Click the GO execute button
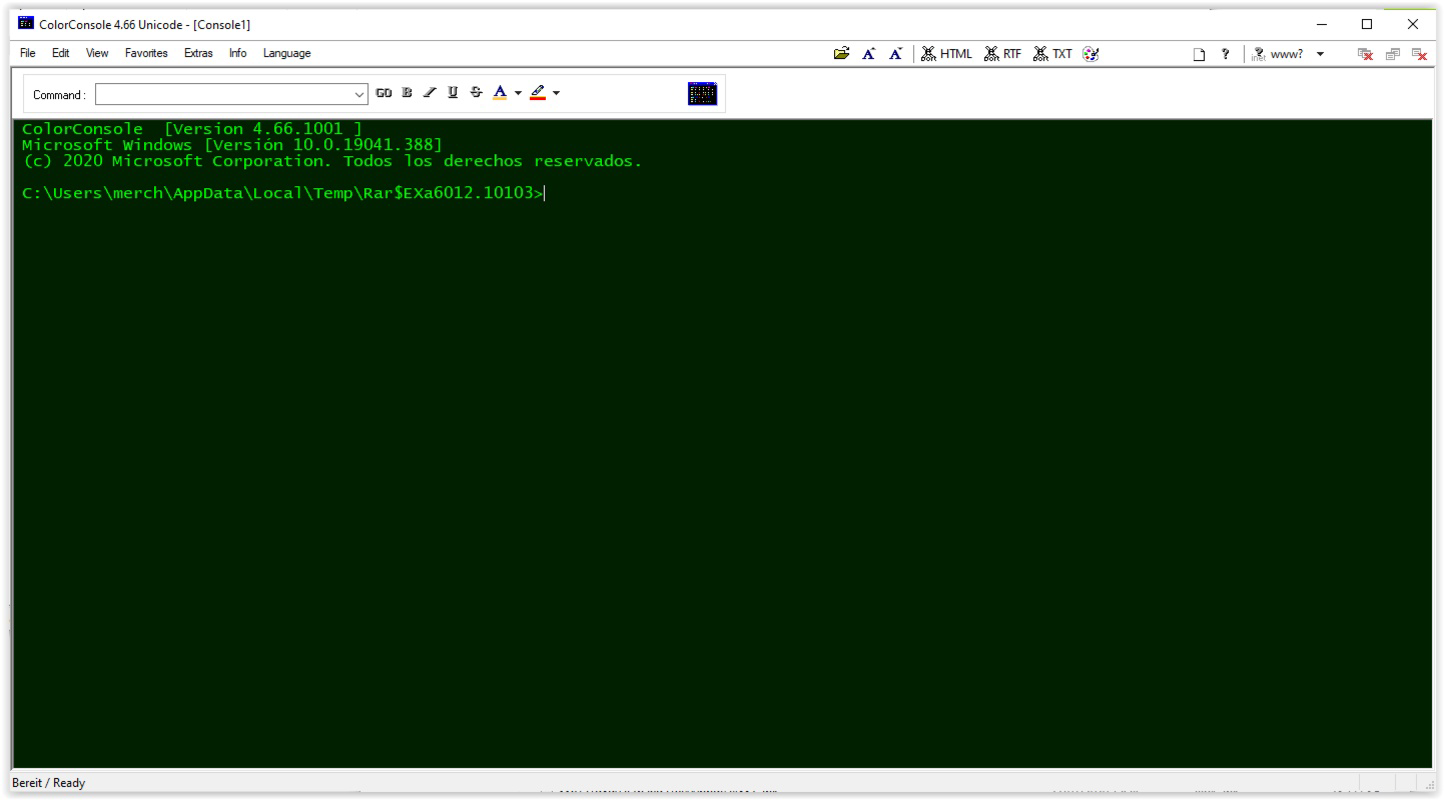The width and height of the screenshot is (1444, 800). click(384, 94)
